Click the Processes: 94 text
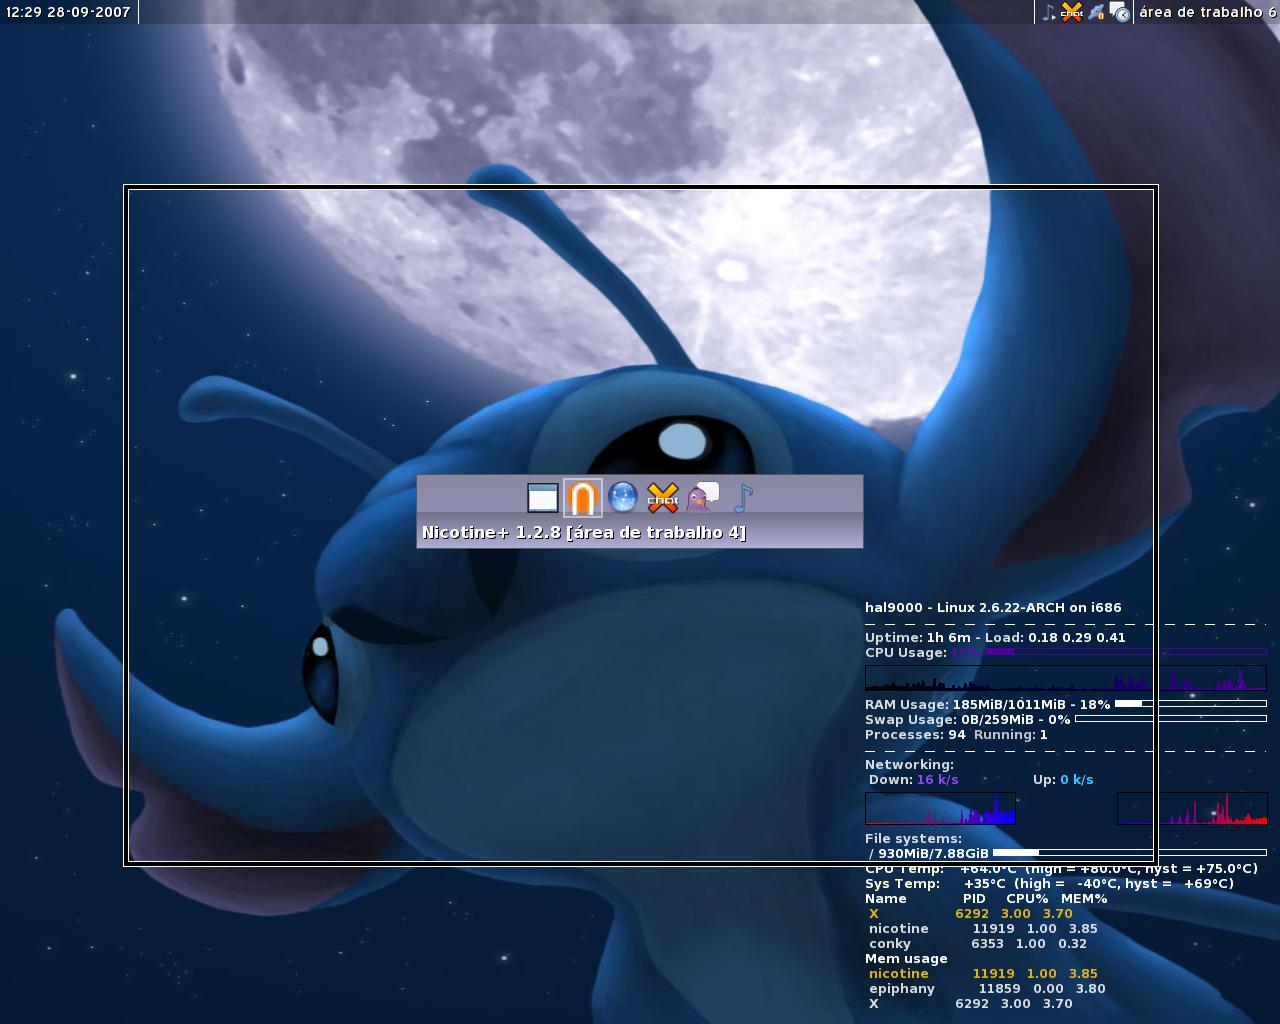This screenshot has width=1280, height=1024. (915, 734)
